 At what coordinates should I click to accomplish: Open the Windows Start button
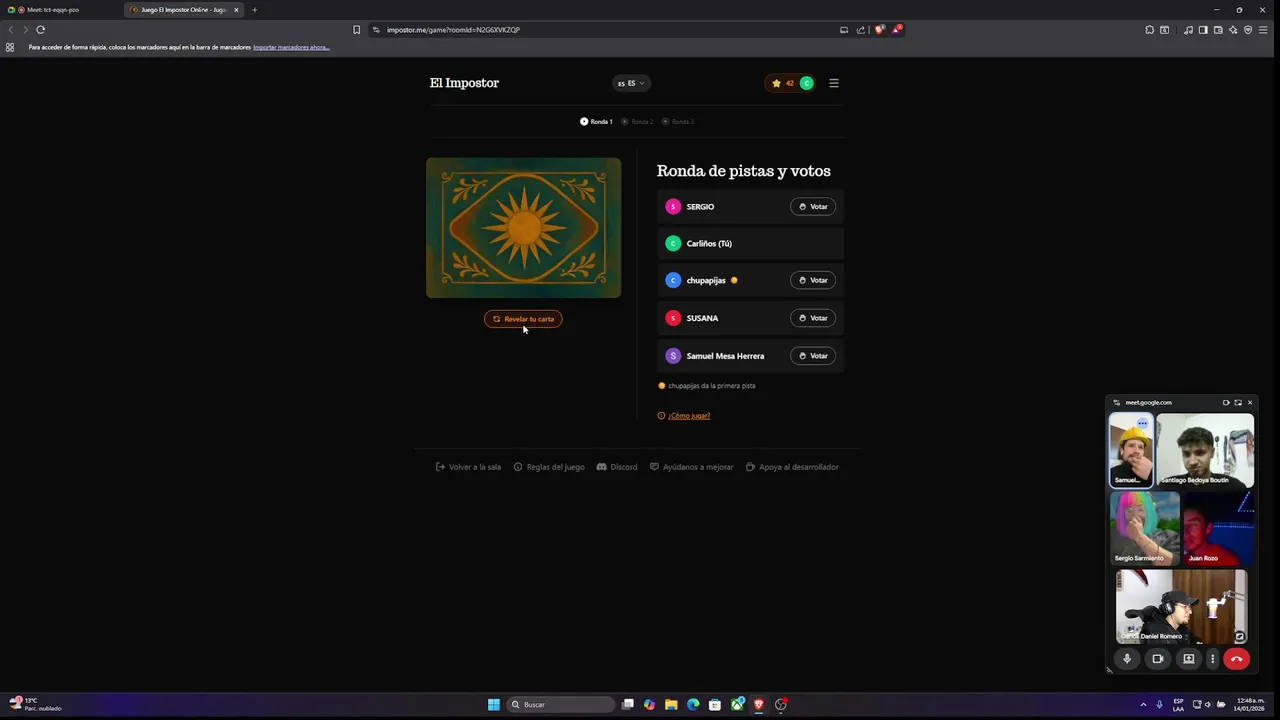493,705
